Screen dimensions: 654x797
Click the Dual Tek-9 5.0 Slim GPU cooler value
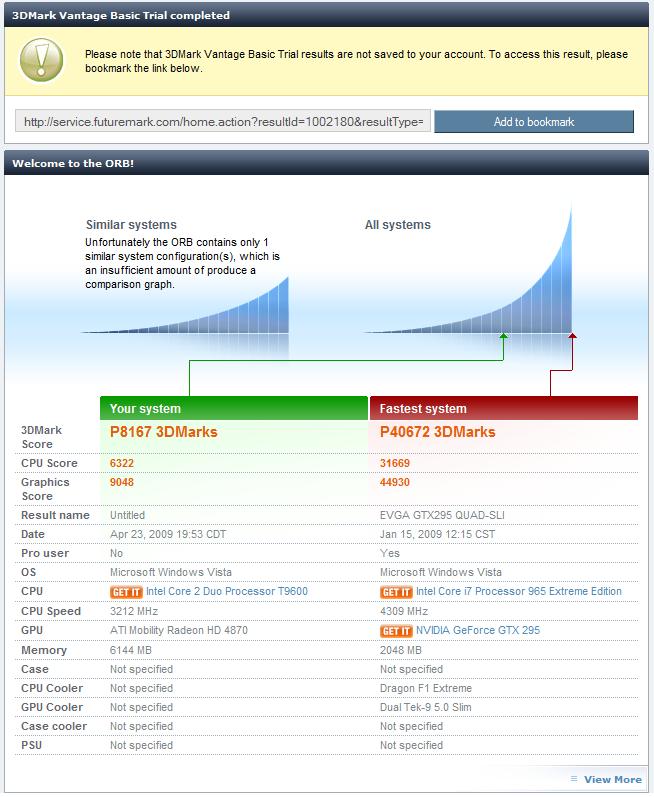coord(426,708)
